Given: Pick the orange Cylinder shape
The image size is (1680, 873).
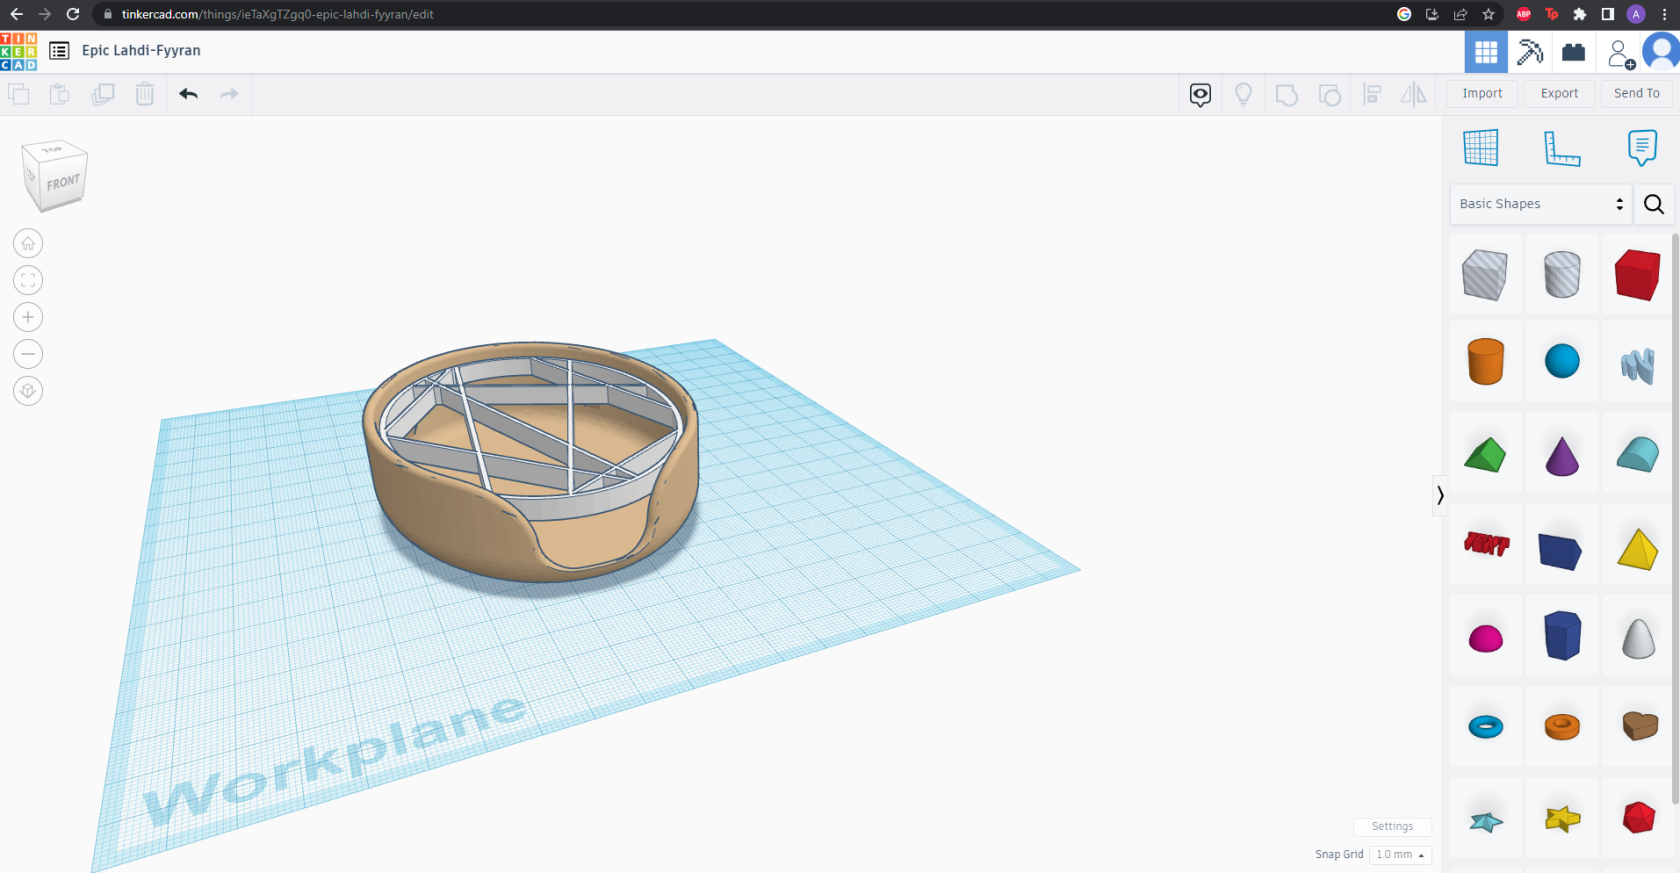Looking at the screenshot, I should 1485,361.
